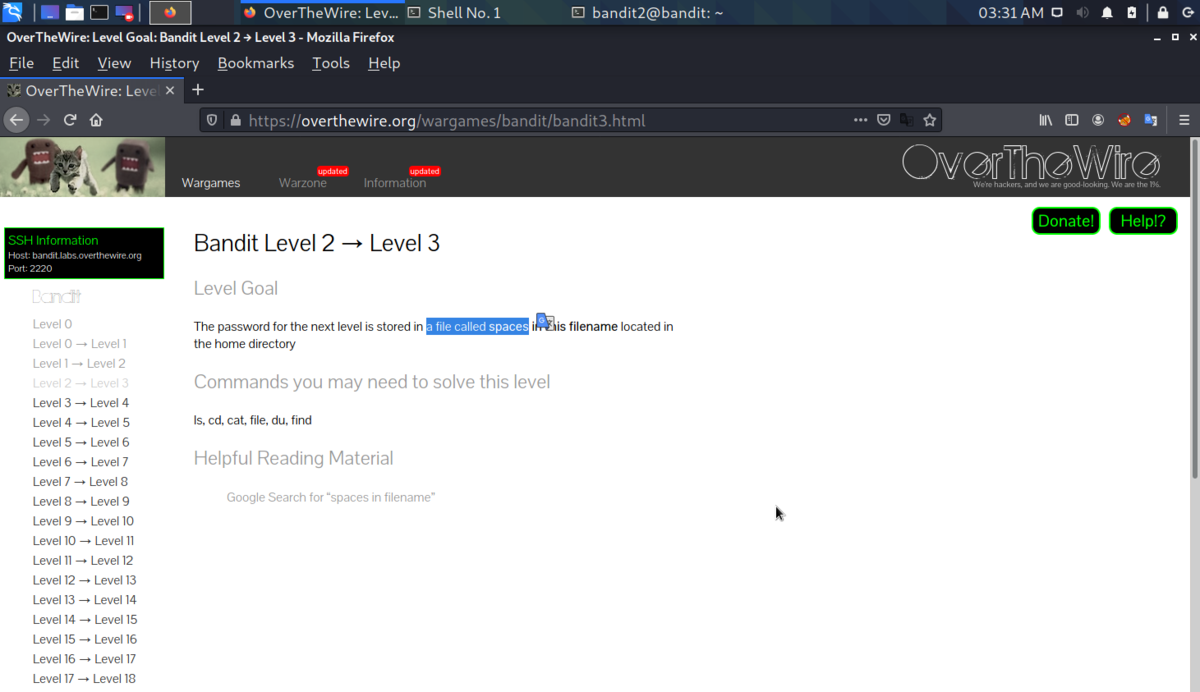Screen dimensions: 1200x692
Task: Open the tracking protection shield
Action: (x=212, y=120)
